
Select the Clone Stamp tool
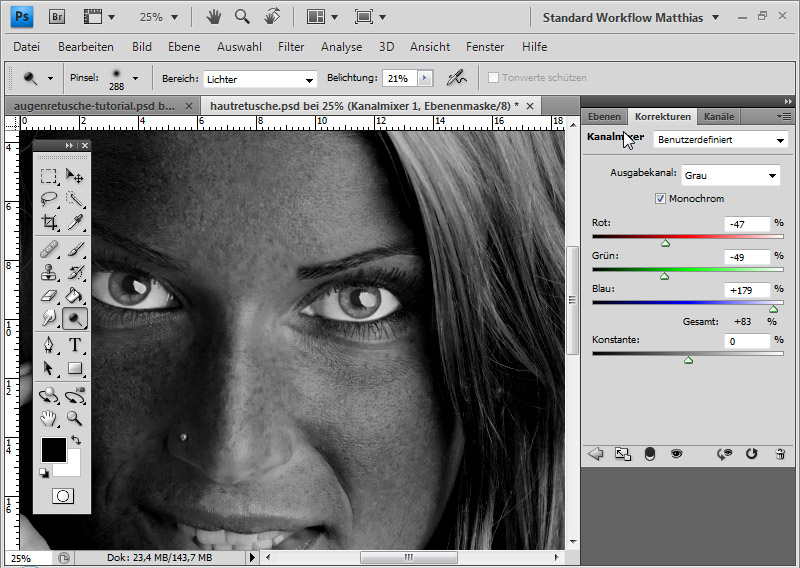(x=48, y=272)
